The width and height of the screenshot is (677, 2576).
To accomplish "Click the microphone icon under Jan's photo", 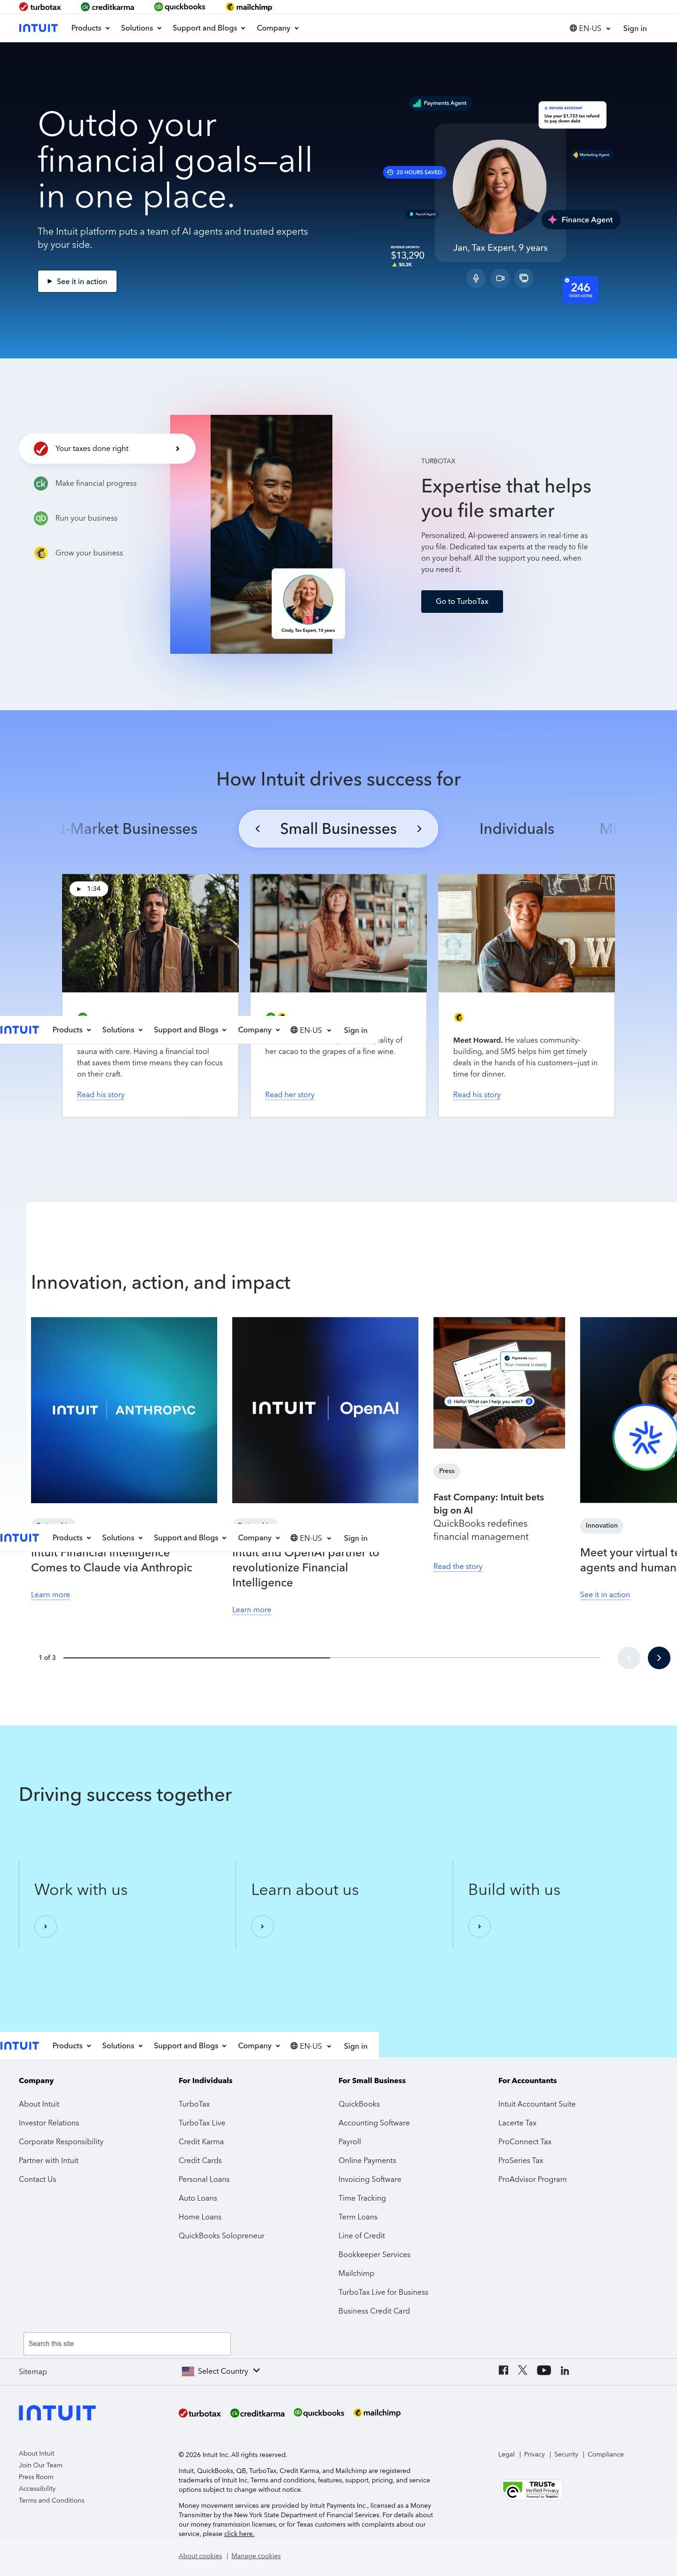I will pos(476,278).
